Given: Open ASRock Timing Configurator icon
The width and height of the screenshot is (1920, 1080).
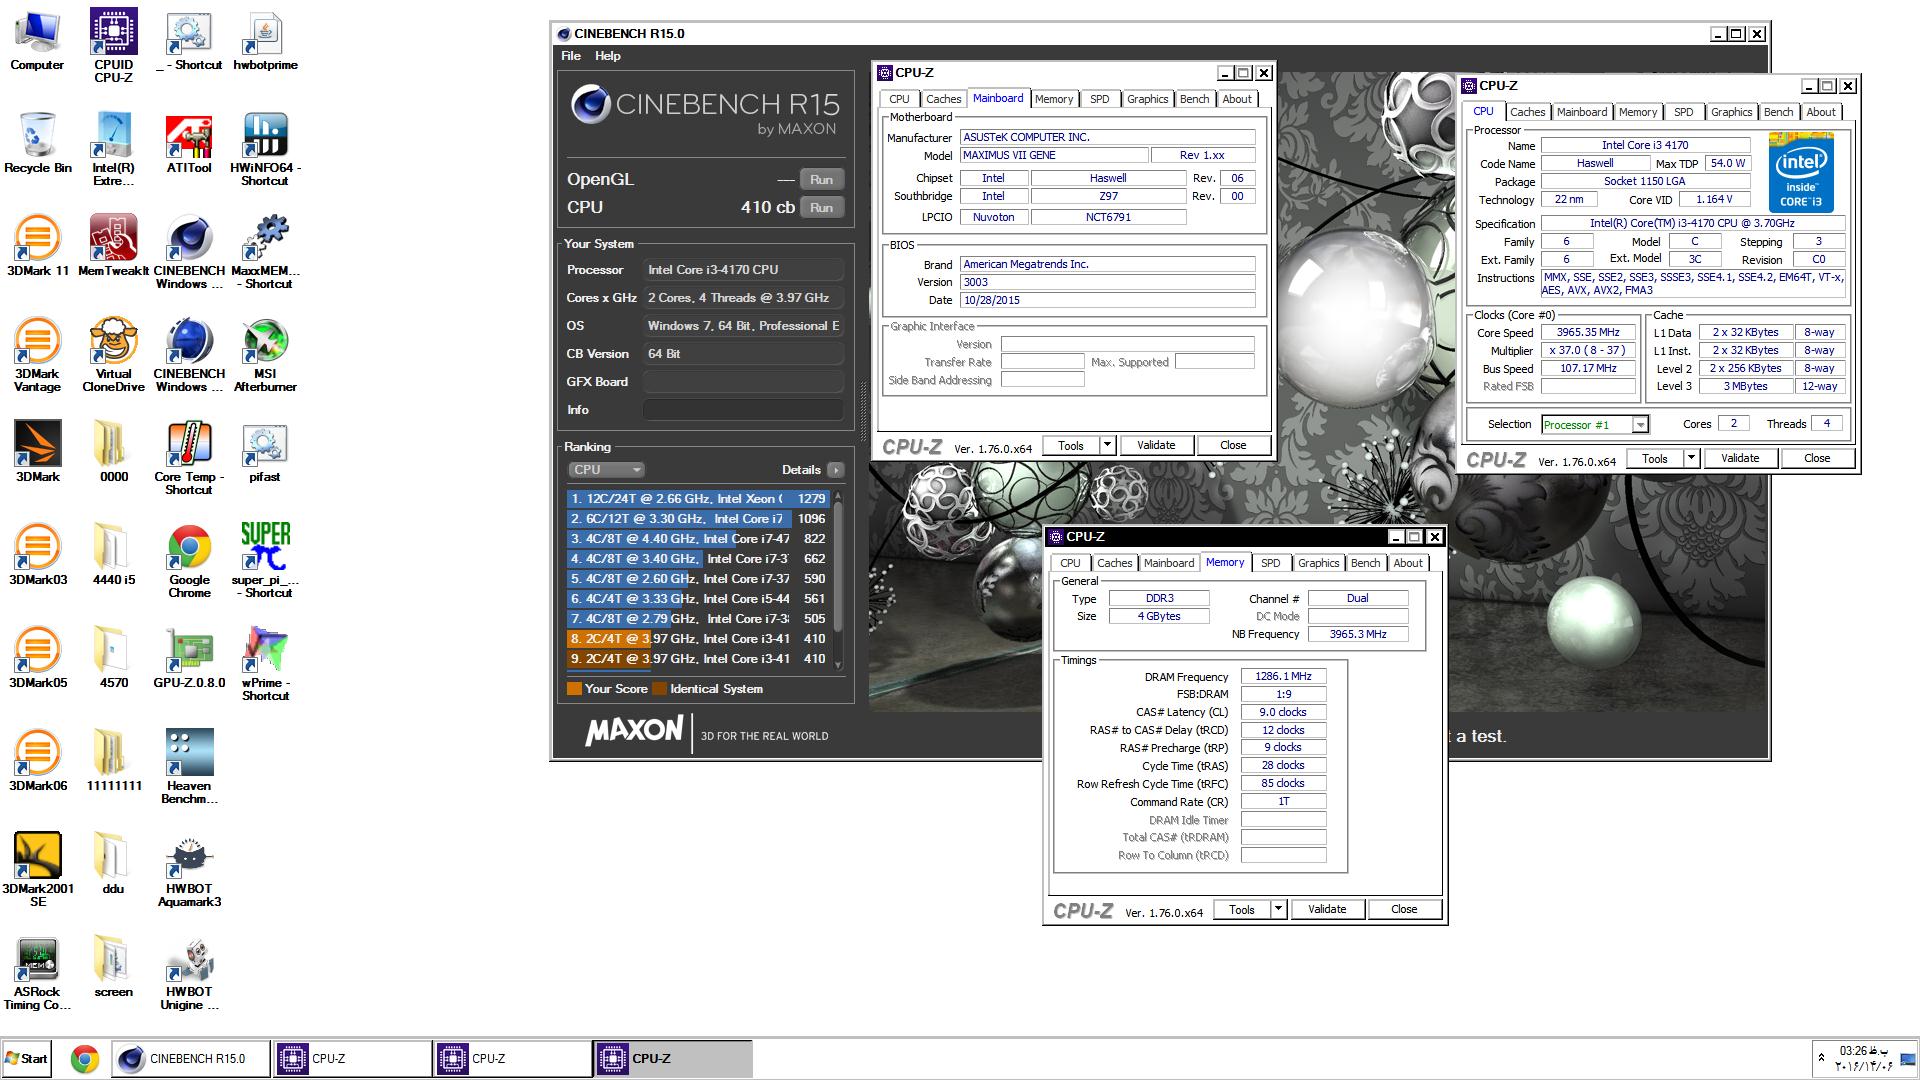Looking at the screenshot, I should 37,973.
